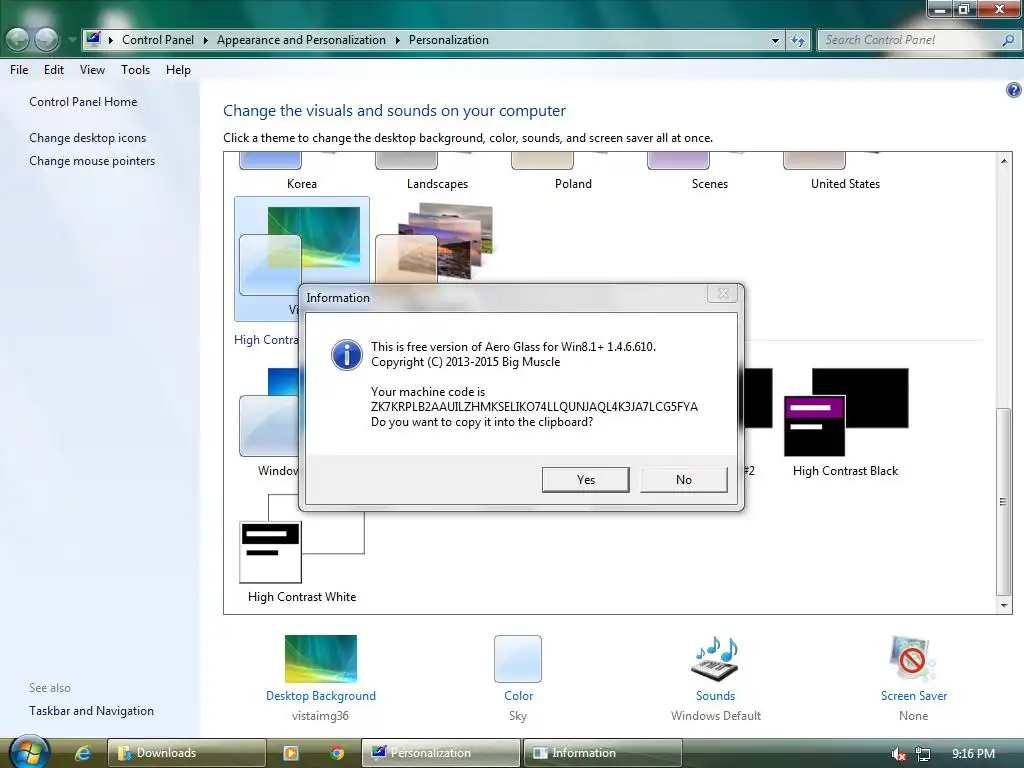This screenshot has width=1024, height=768.
Task: Switch to Personalization taskbar button
Action: (441, 753)
